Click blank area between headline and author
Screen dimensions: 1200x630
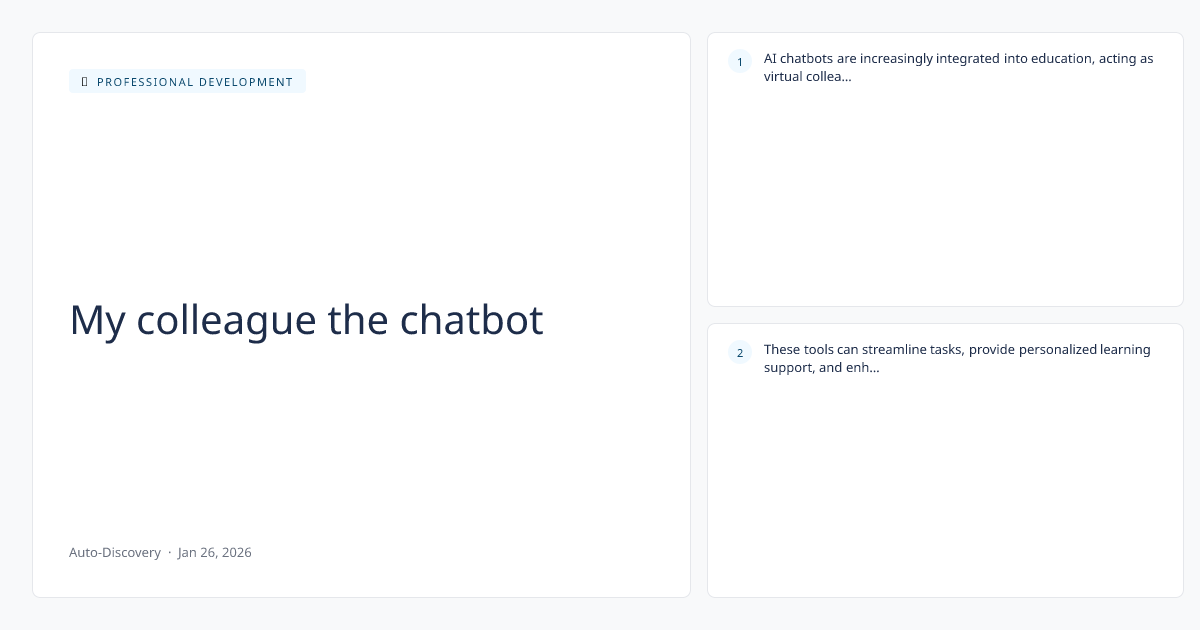click(x=360, y=440)
